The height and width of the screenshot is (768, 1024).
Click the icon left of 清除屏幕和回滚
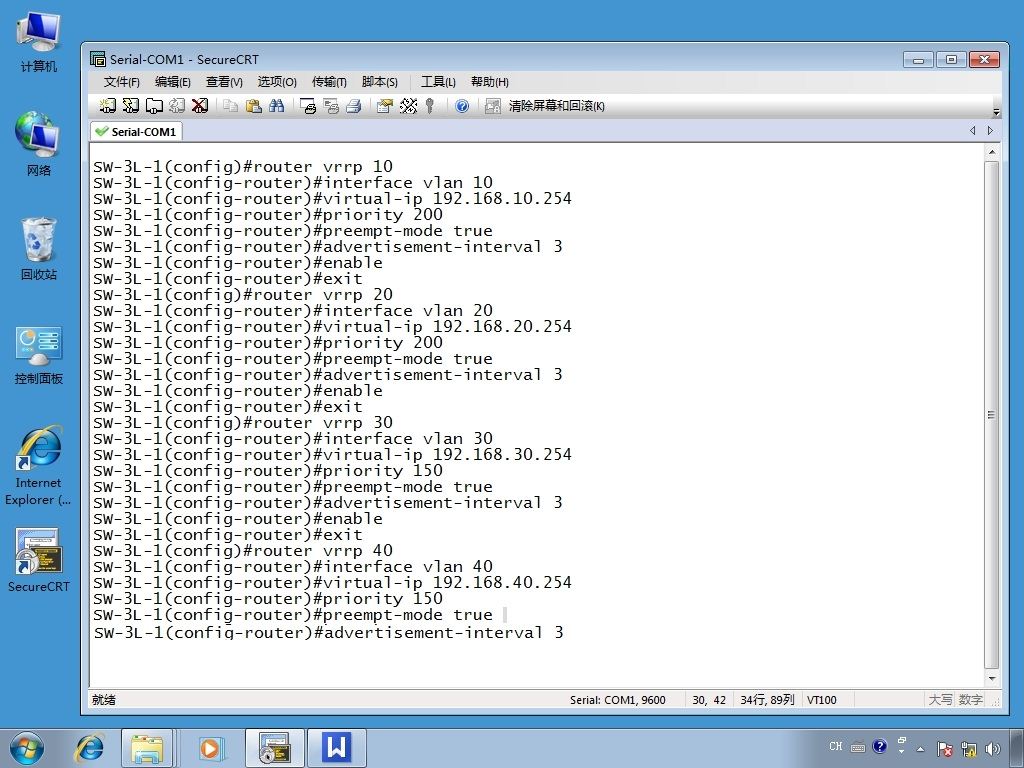pos(492,106)
